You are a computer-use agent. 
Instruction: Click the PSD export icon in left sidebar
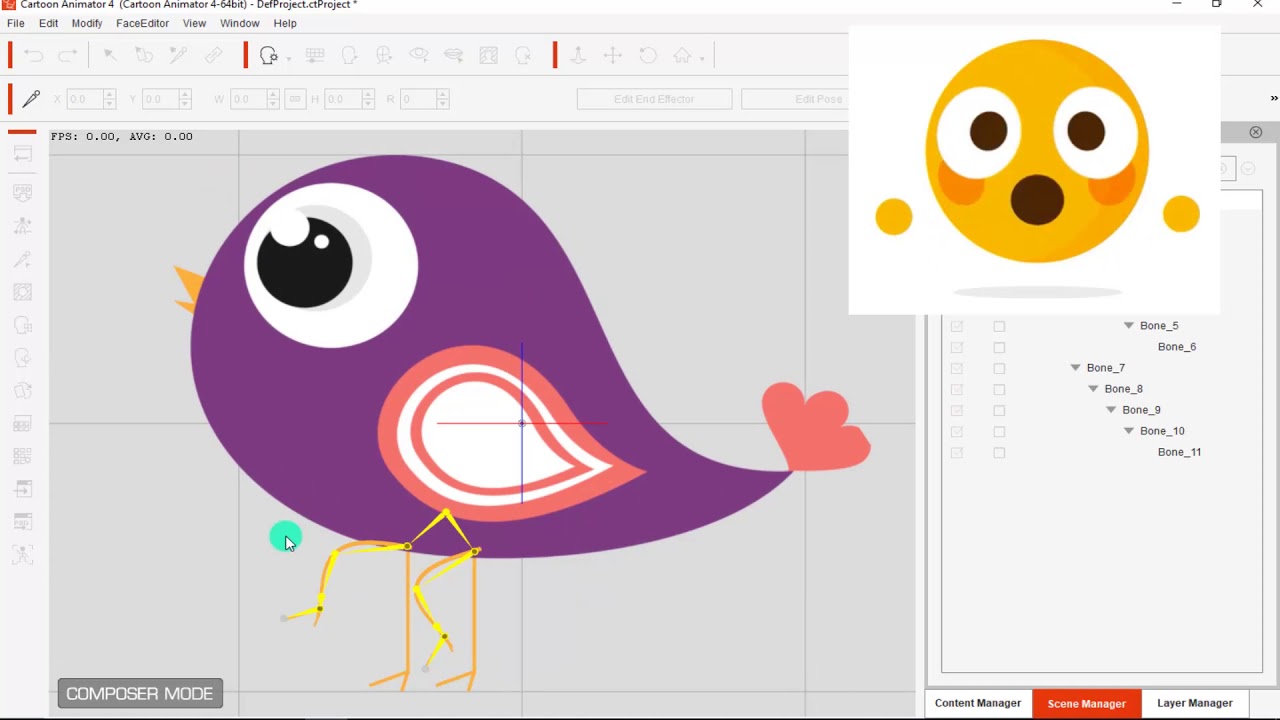[22, 521]
